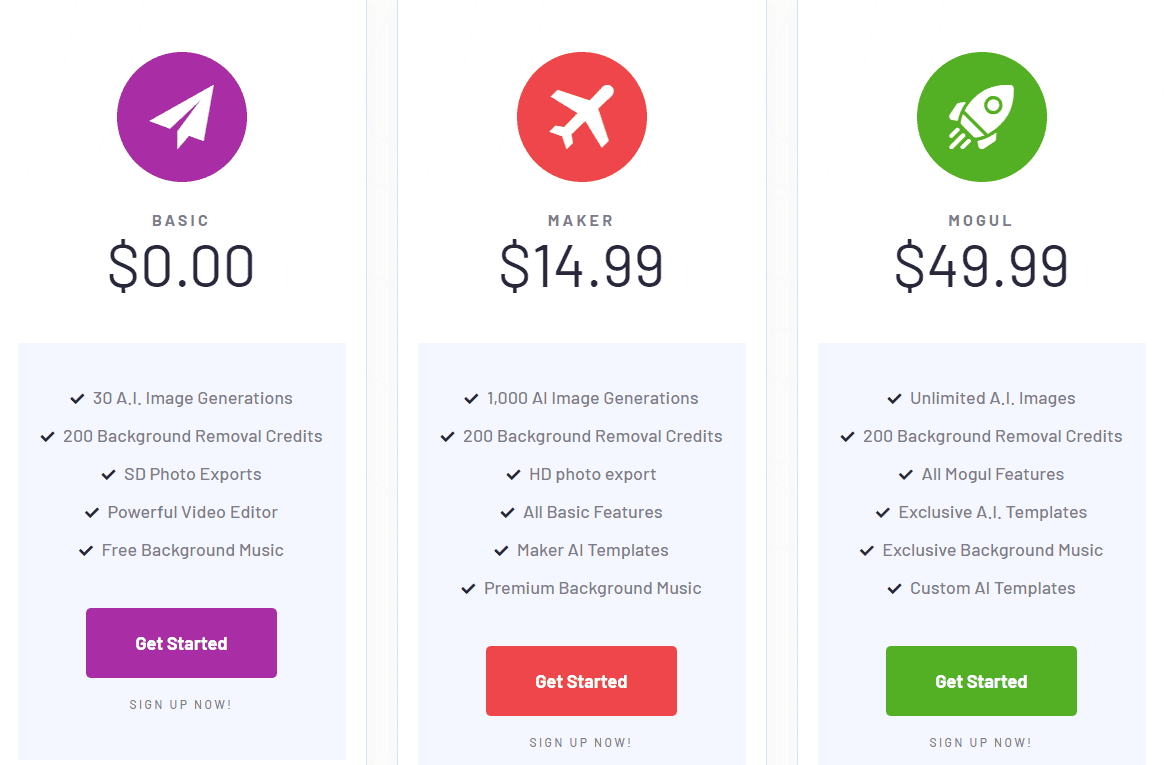1164x765 pixels.
Task: Click the checkmark next to Exclusive Background Music
Action: click(x=866, y=549)
